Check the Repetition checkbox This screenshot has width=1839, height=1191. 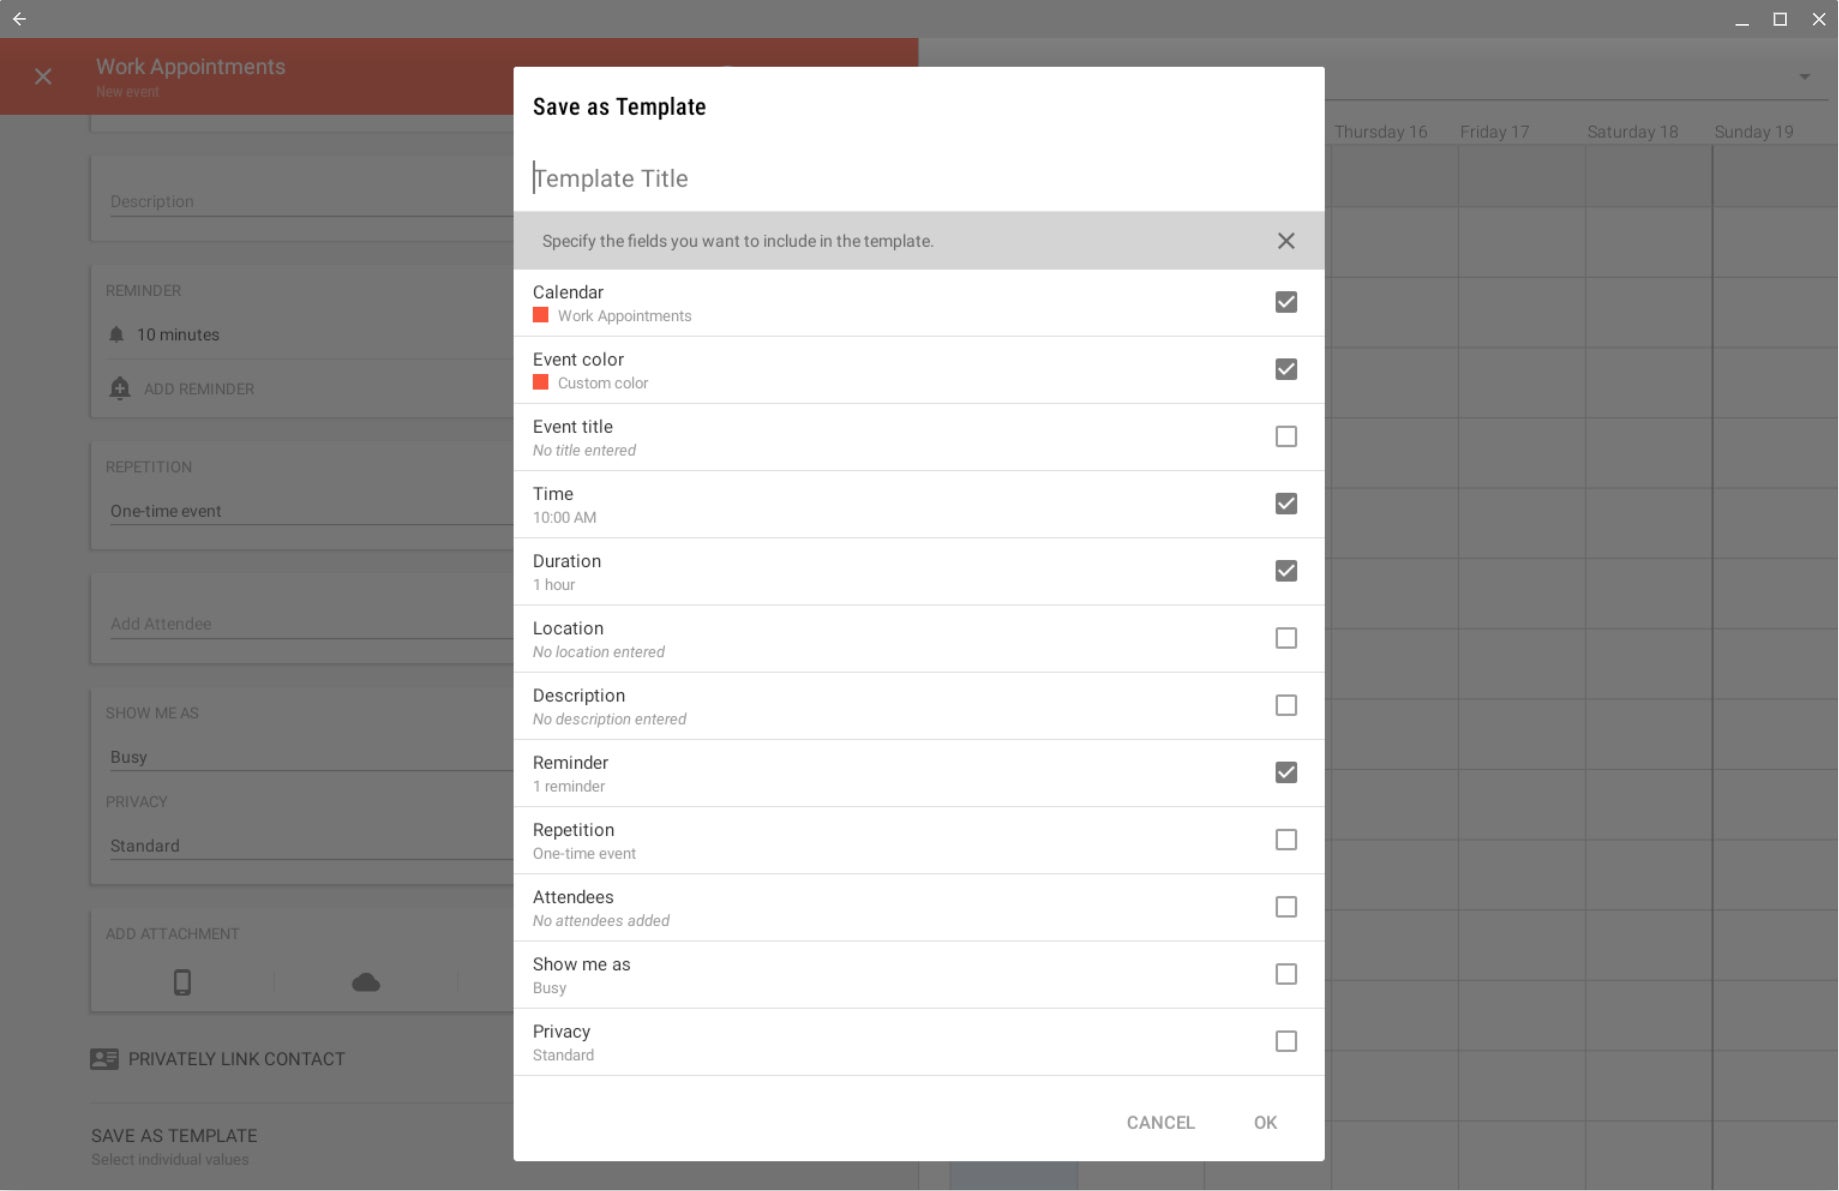click(x=1286, y=839)
